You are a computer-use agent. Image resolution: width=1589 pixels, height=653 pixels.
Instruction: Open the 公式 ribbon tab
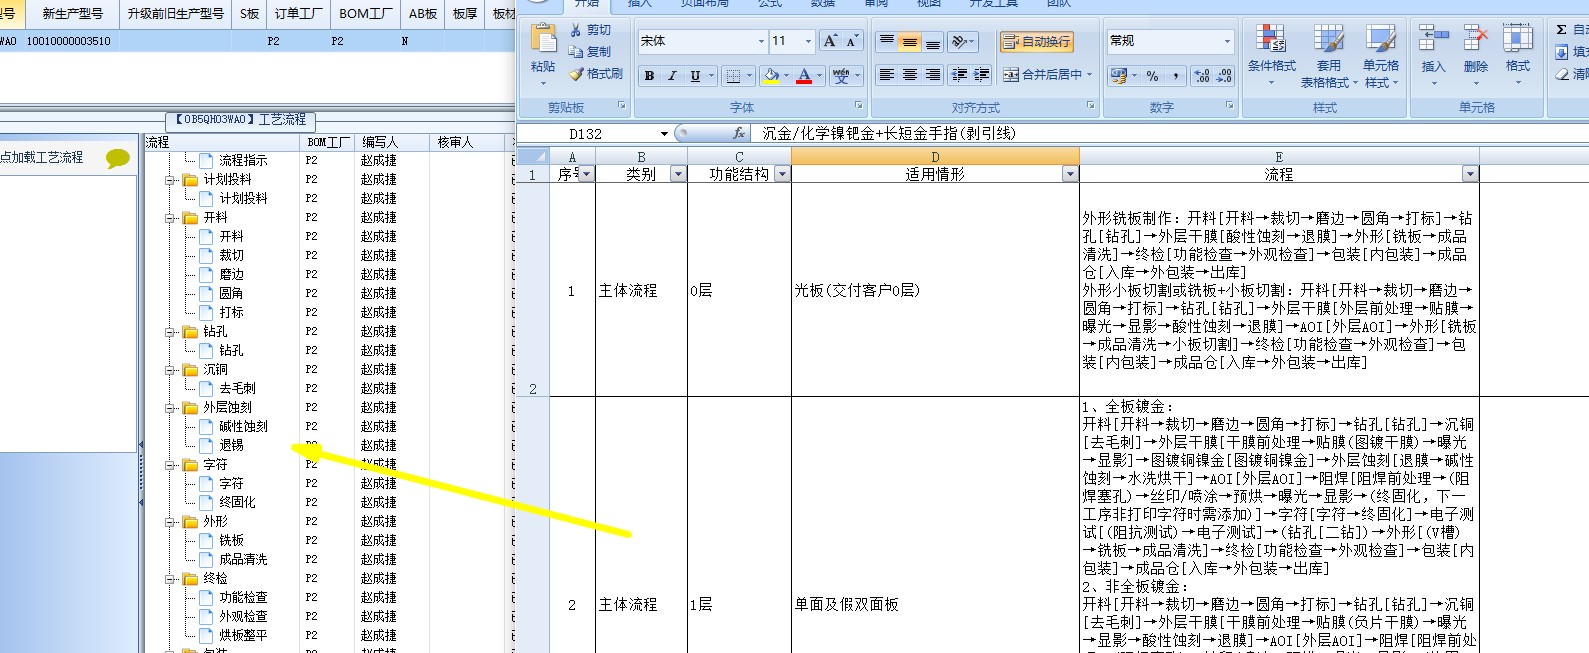pos(770,3)
